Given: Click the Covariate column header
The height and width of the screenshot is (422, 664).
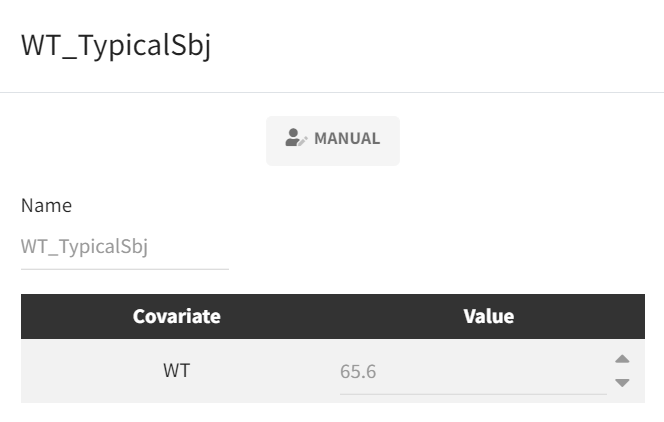Looking at the screenshot, I should (177, 316).
